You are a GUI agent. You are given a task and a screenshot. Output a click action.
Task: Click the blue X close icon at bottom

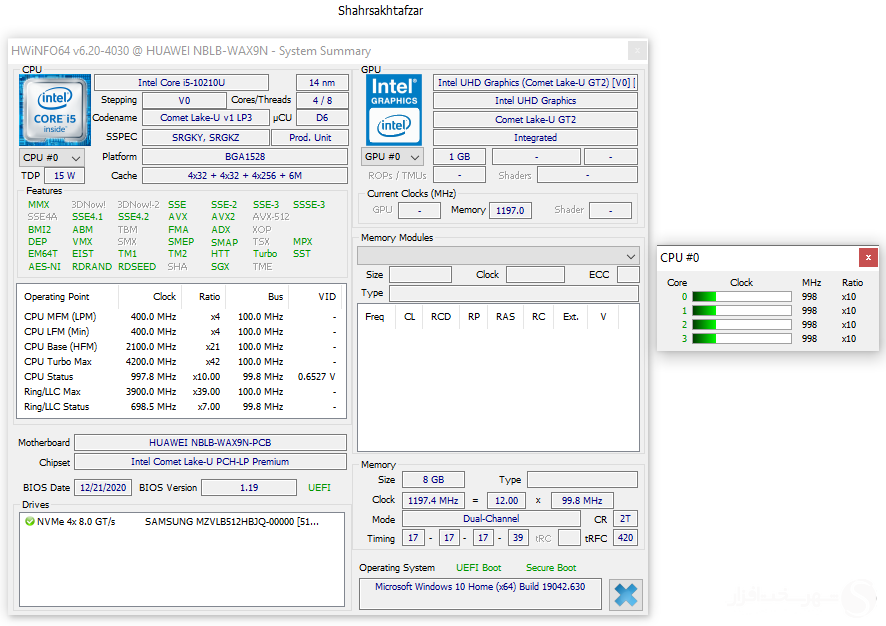pos(626,594)
